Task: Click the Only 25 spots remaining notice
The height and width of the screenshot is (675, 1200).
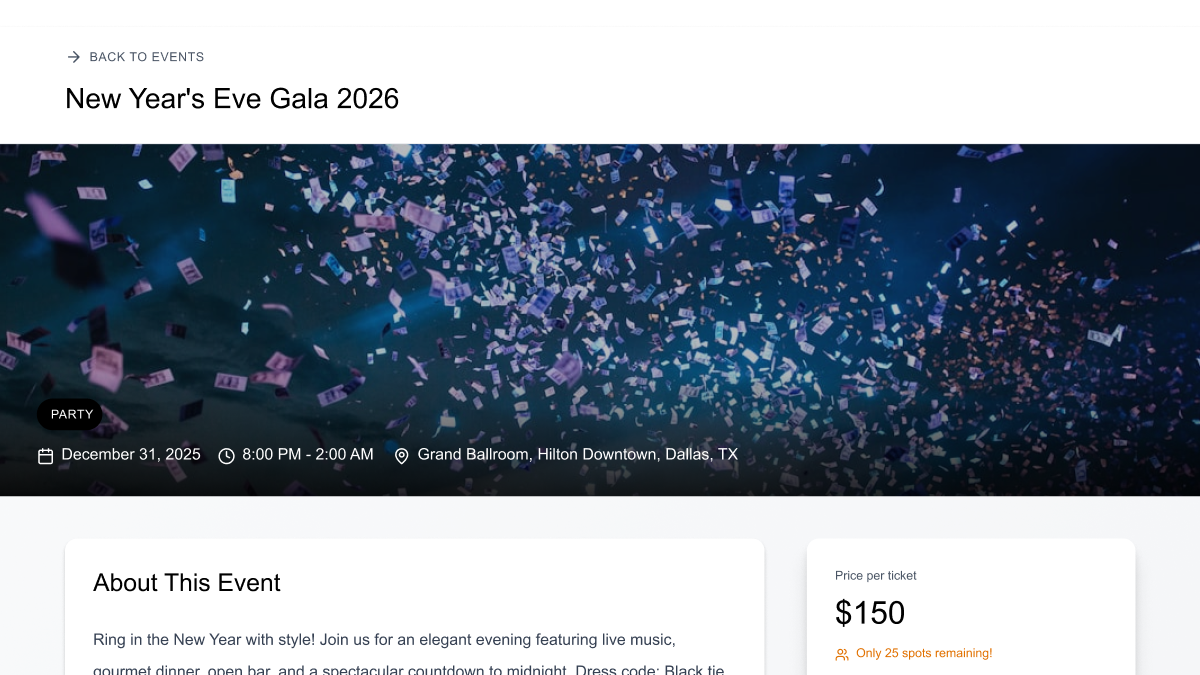Action: [x=924, y=653]
